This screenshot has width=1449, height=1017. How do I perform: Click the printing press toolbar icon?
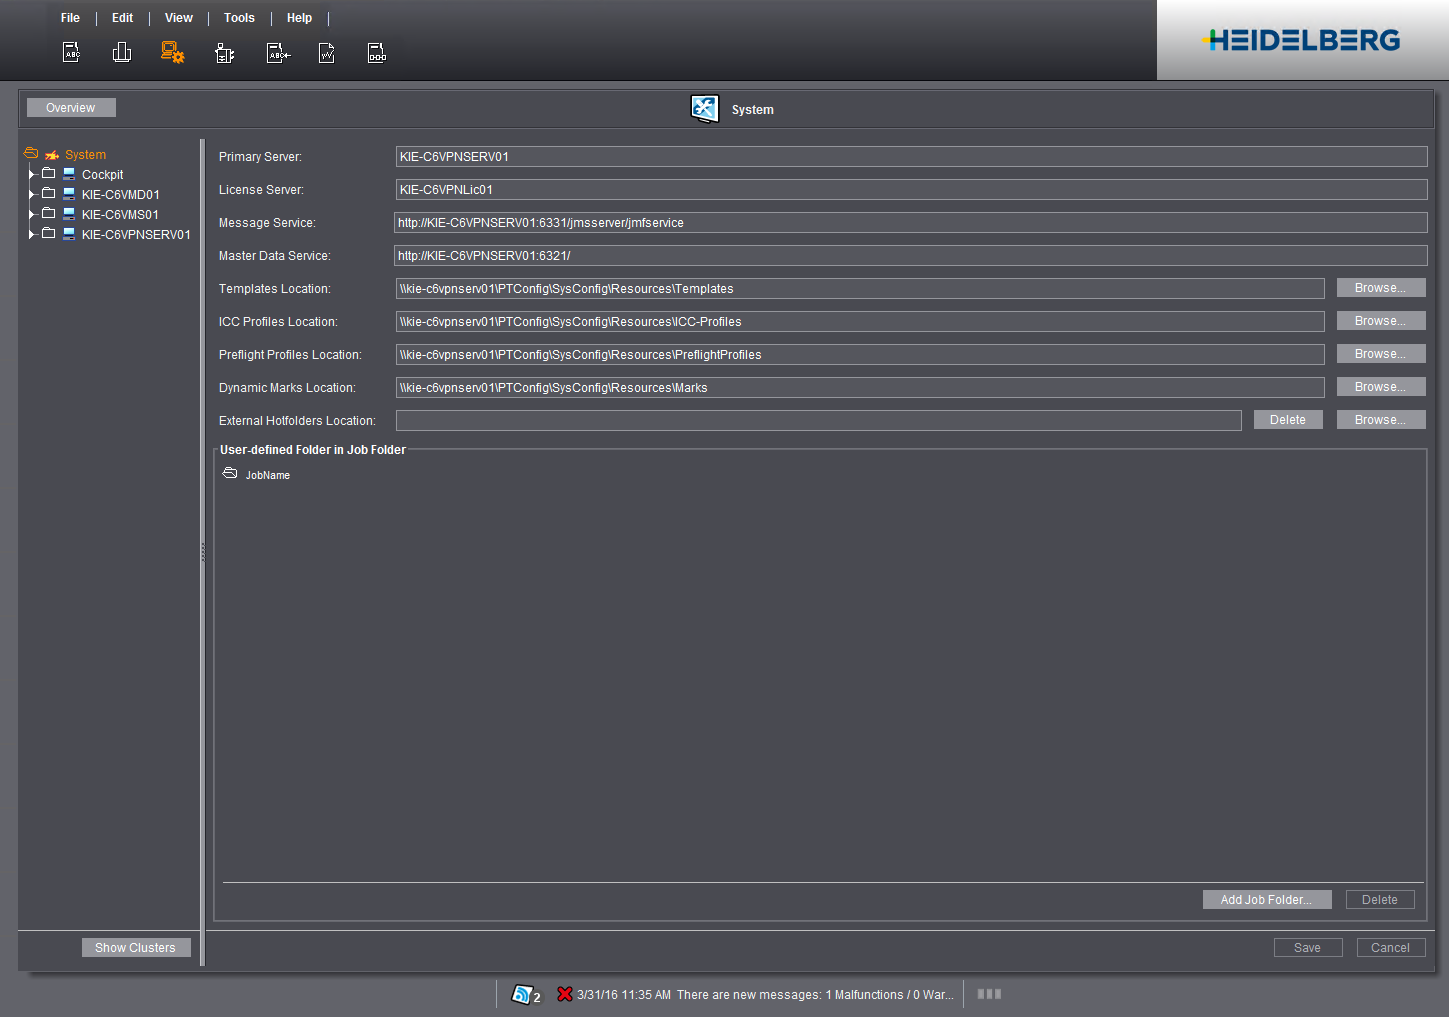click(122, 53)
